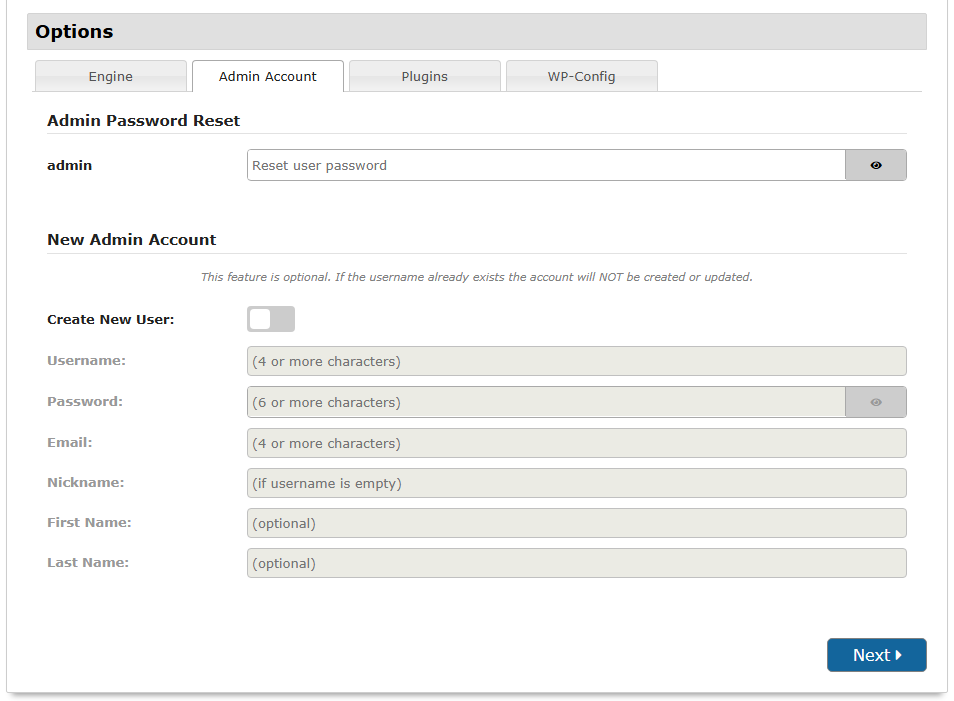This screenshot has height=701, width=954.
Task: Click the "Email:" label
Action: click(x=70, y=442)
